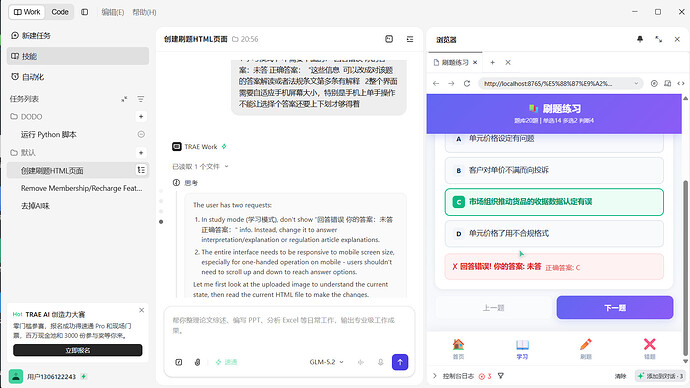Collapse the task list with the arrows icon
The width and height of the screenshot is (690, 388).
[125, 99]
